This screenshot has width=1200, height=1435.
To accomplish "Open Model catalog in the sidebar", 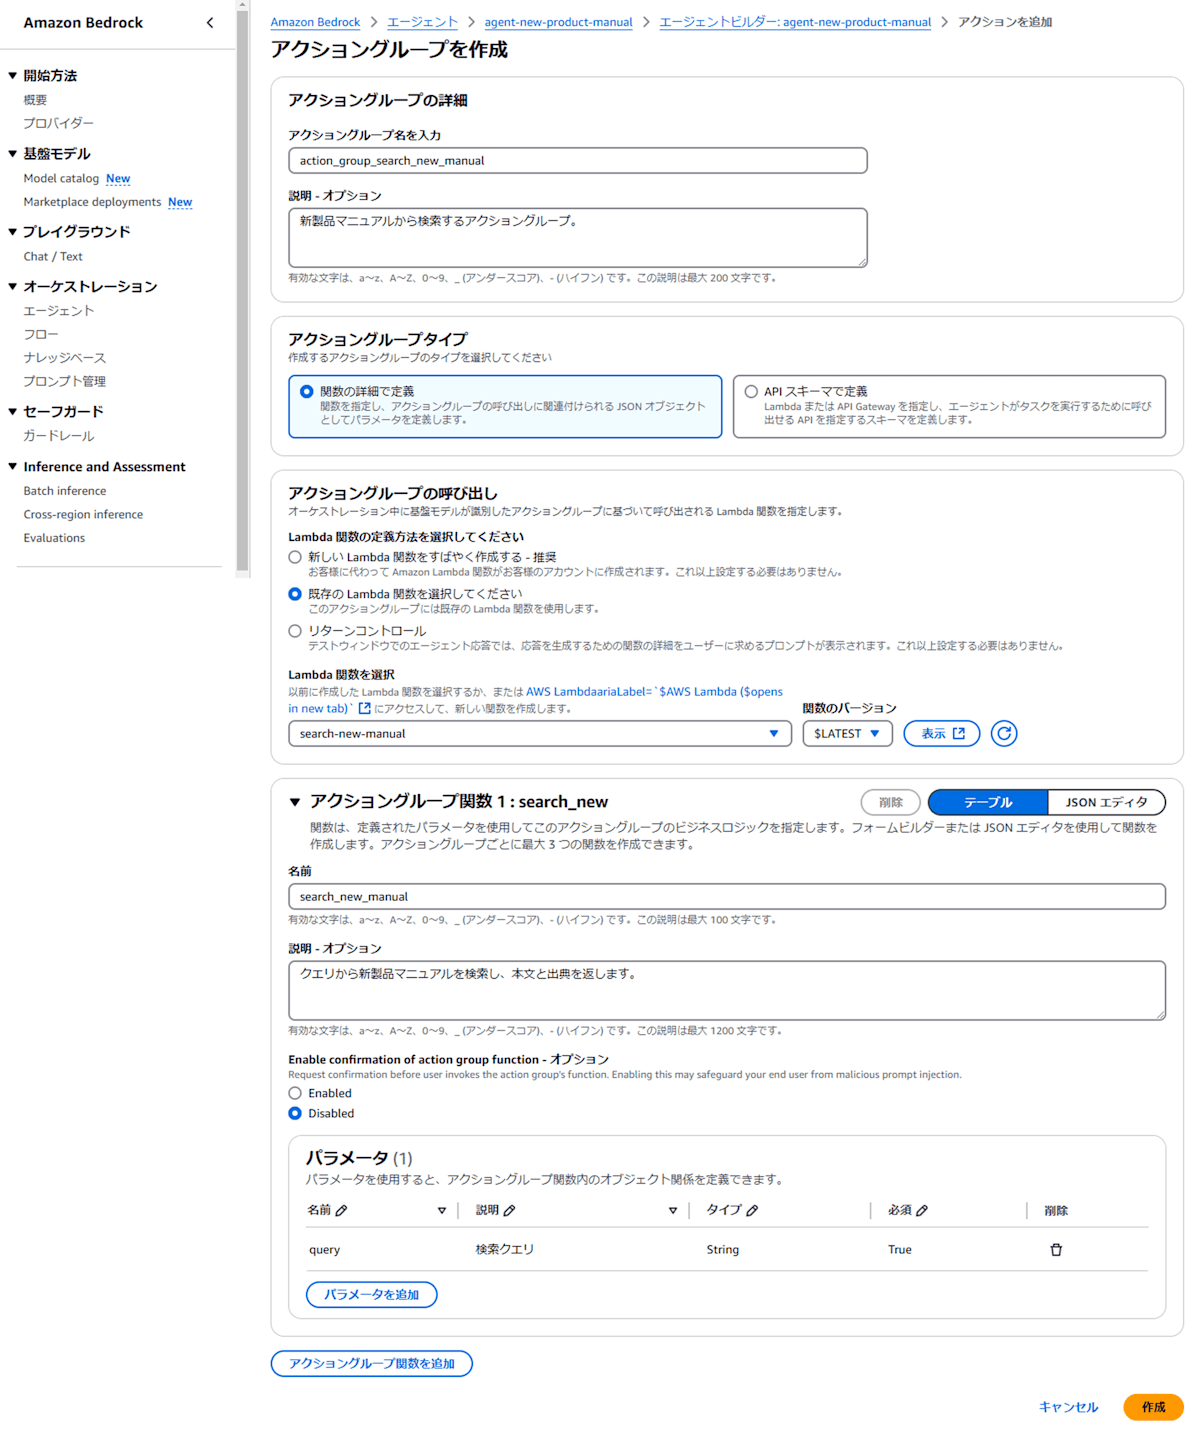I will pos(61,178).
